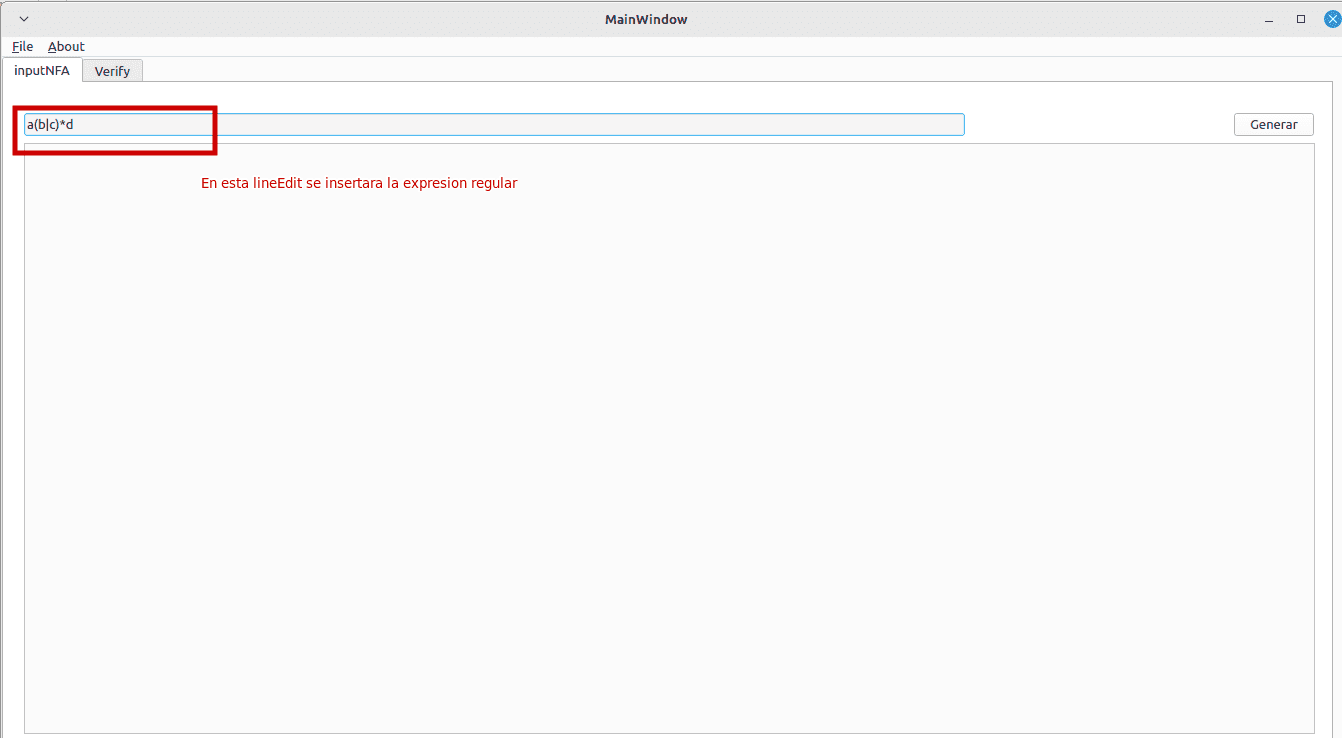Open the About menu

66,47
